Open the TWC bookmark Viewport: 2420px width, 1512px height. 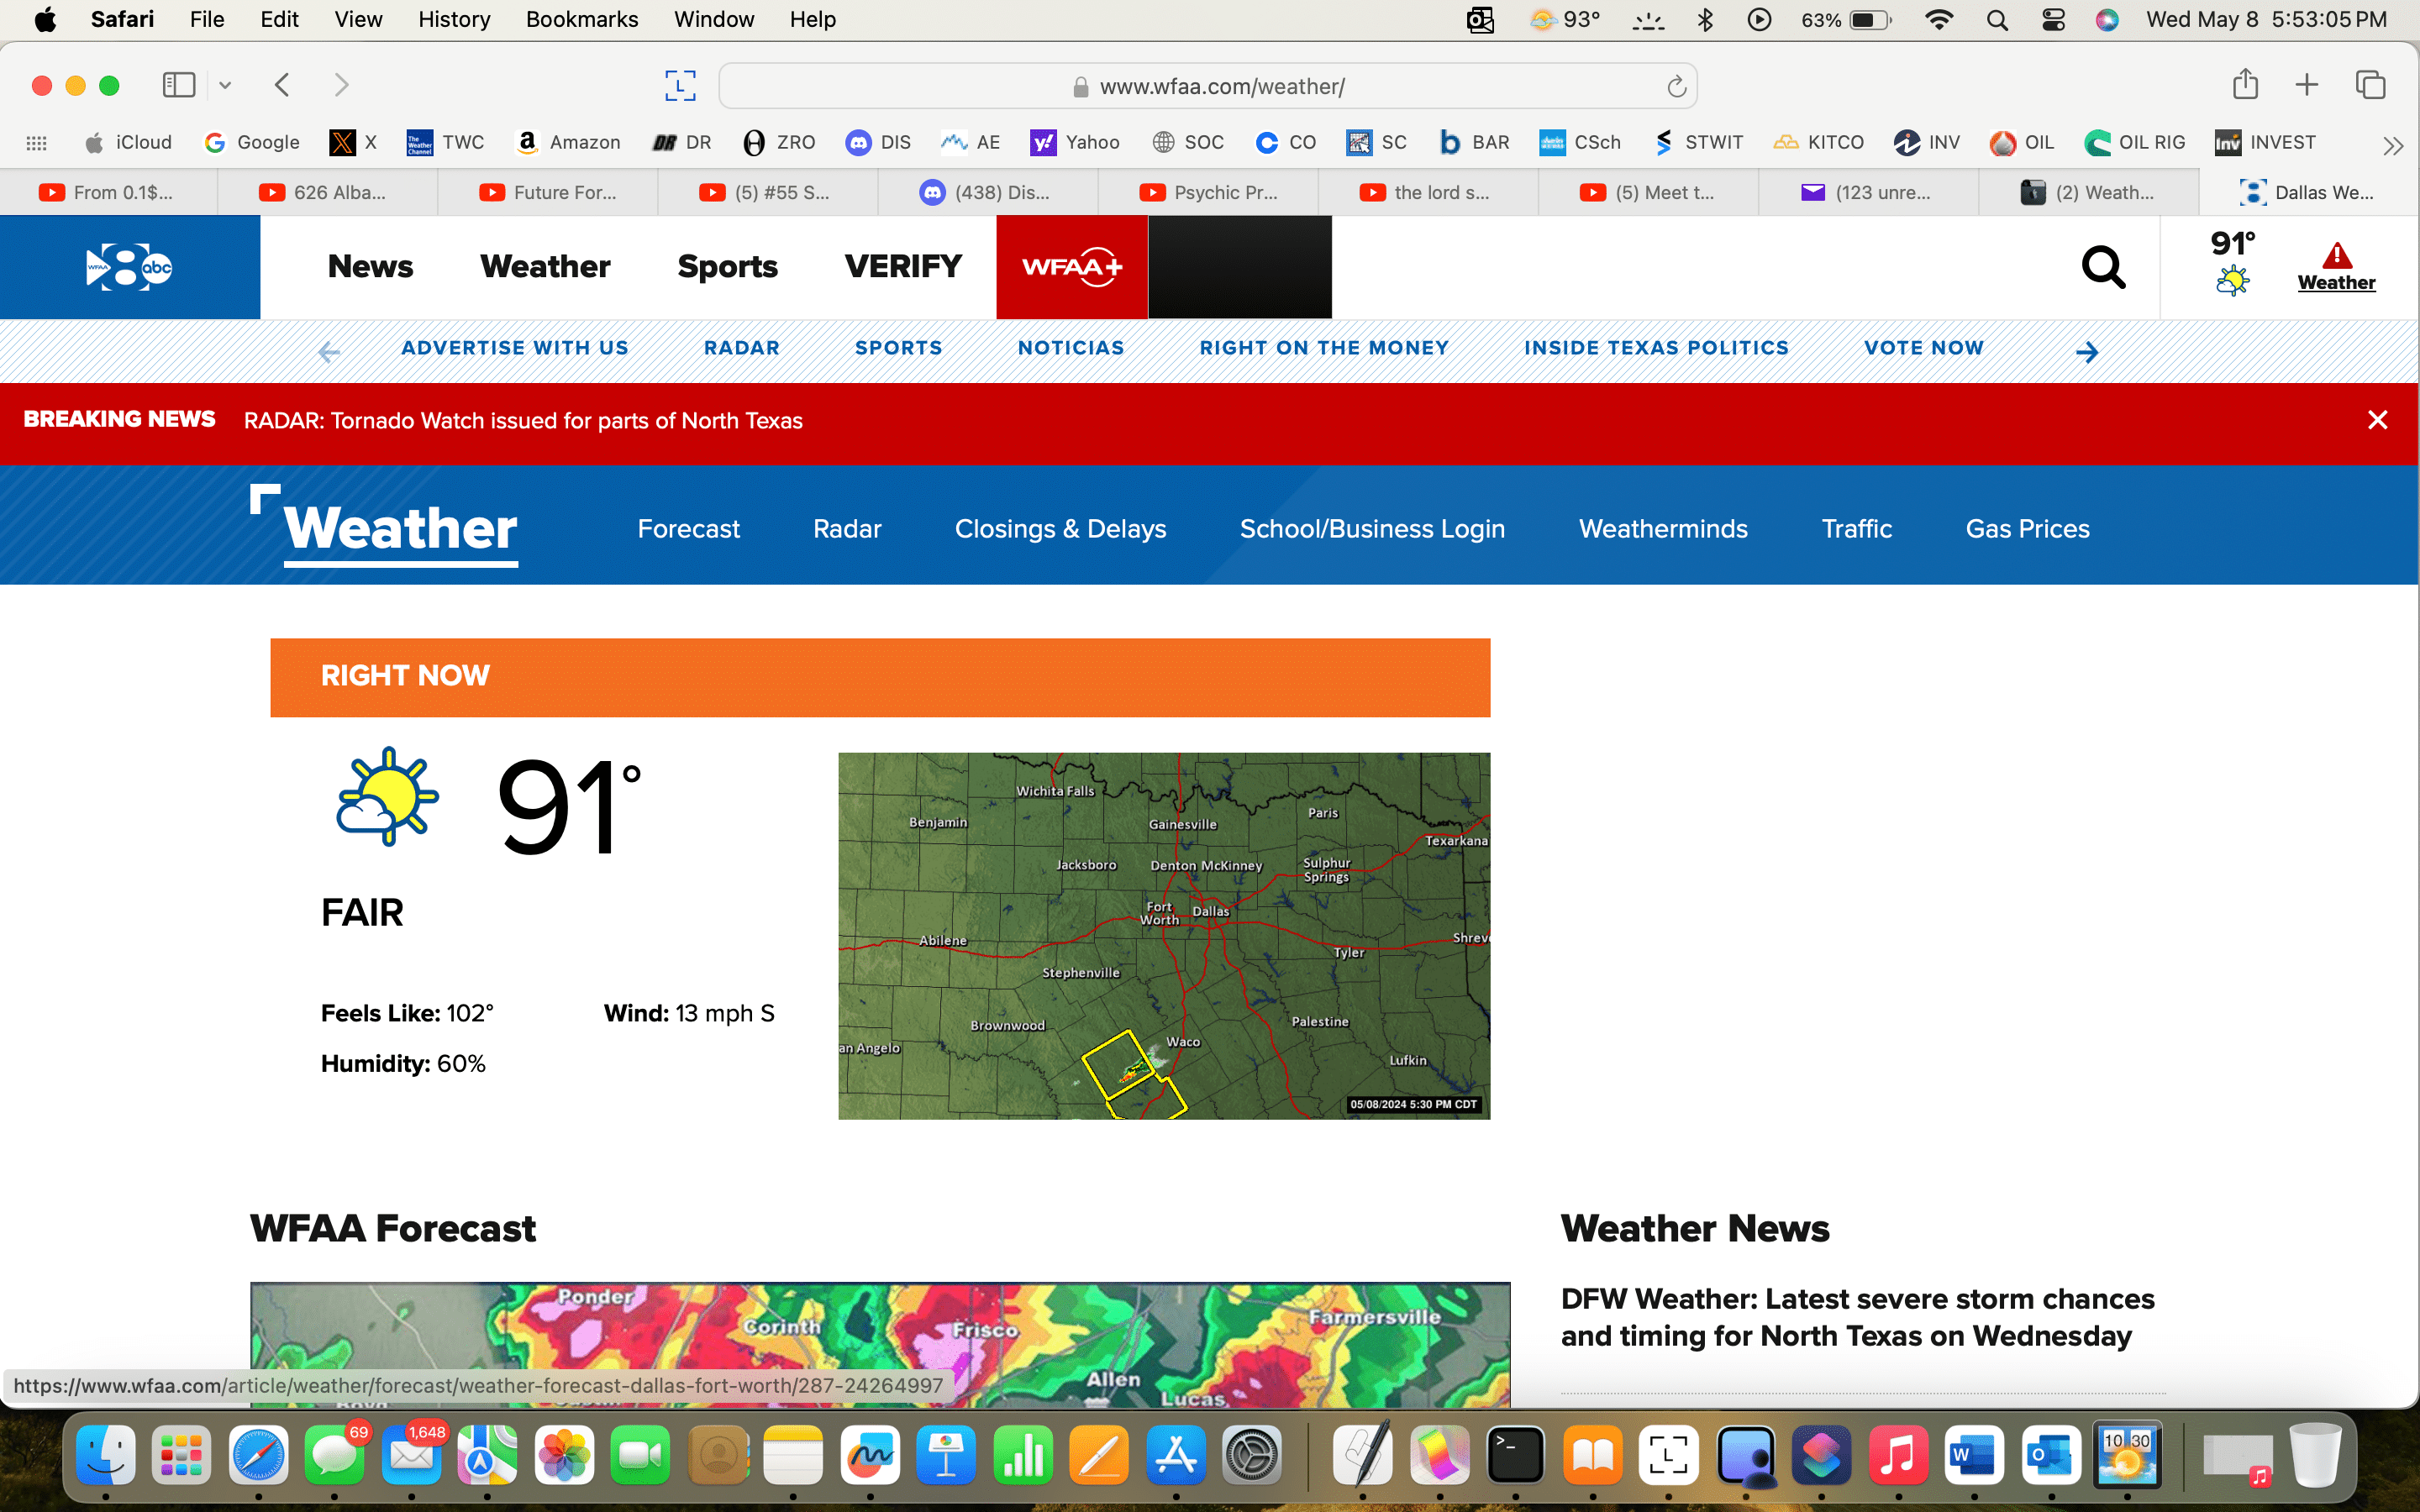point(445,142)
